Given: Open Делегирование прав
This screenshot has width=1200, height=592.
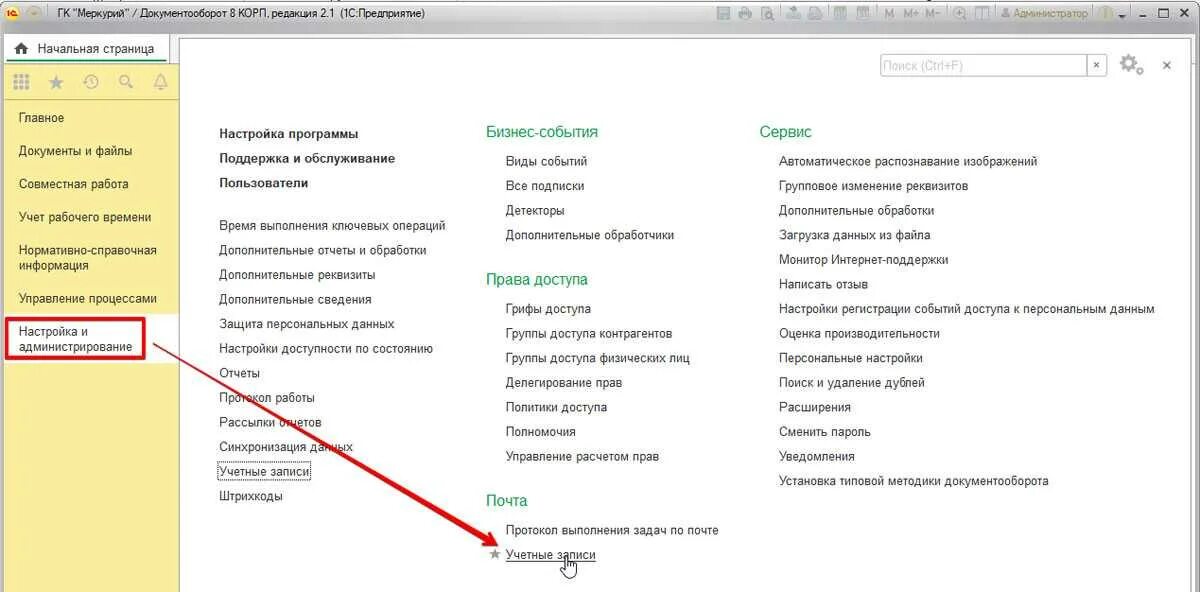Looking at the screenshot, I should (564, 383).
